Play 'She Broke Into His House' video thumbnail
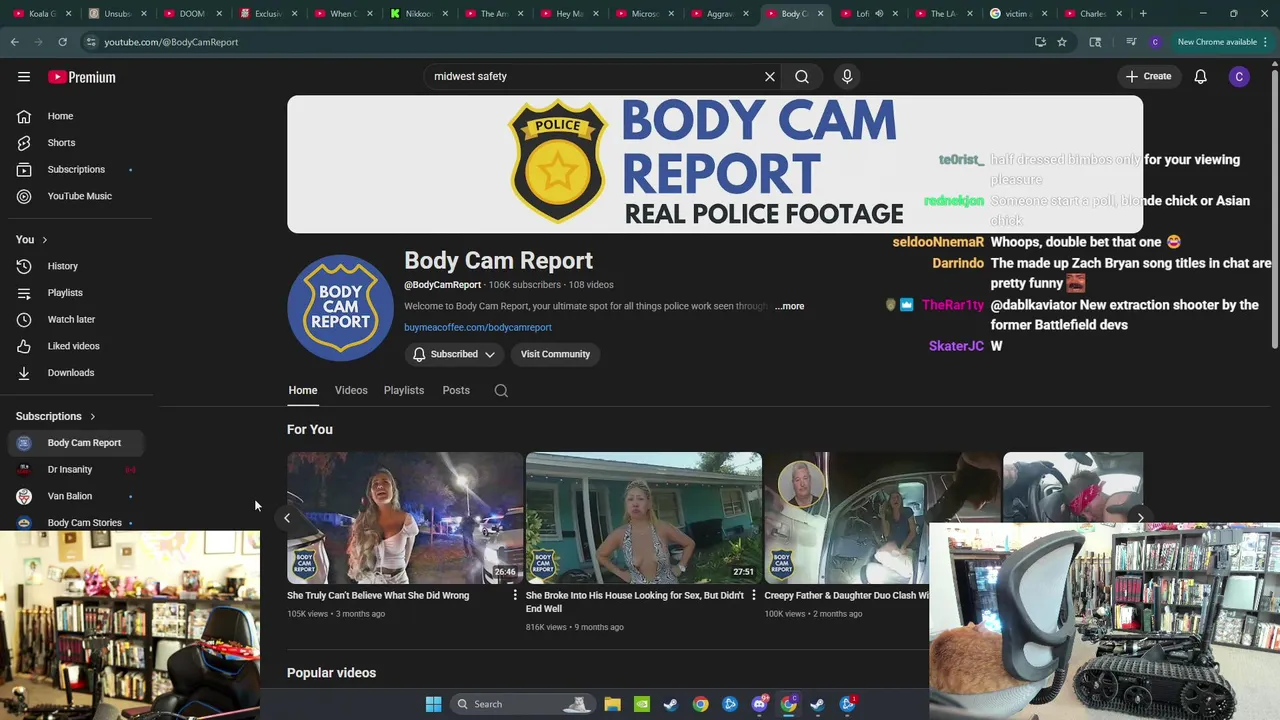Screen dimensions: 1280x720 click(x=644, y=518)
